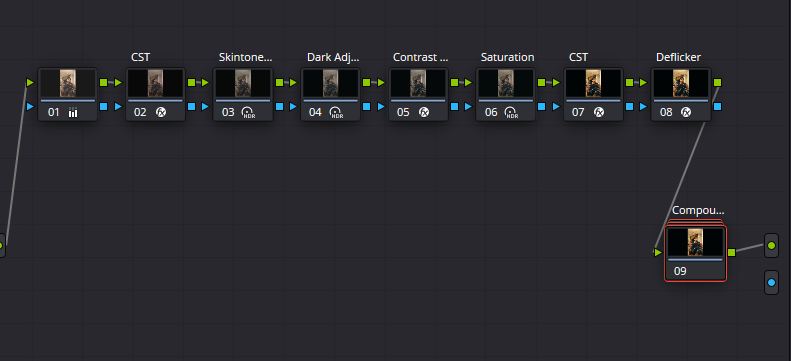Click blue key output square of node 02
791x361 pixels.
point(191,106)
